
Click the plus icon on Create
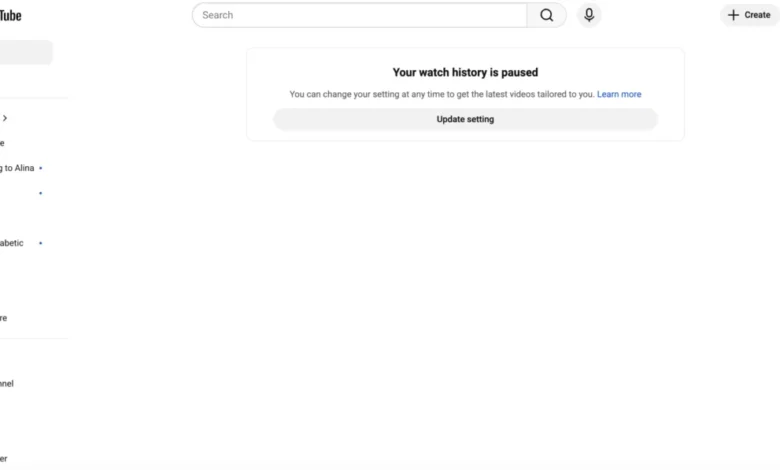click(733, 15)
